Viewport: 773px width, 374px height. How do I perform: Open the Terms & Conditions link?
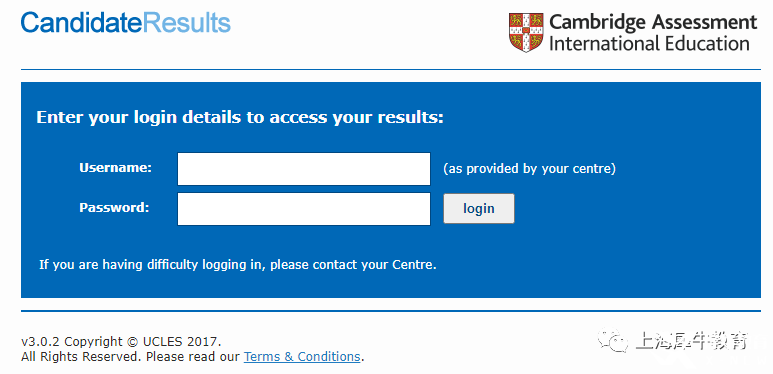(x=302, y=356)
